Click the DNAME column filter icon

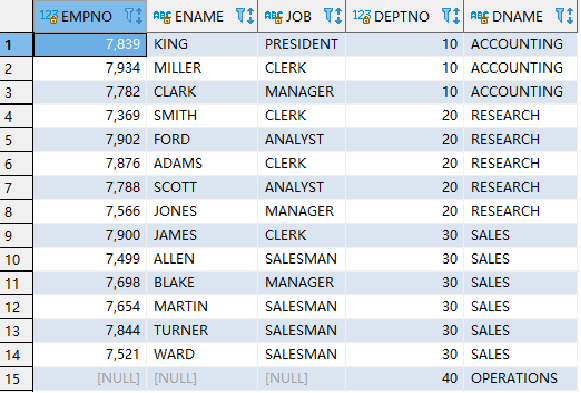561,16
